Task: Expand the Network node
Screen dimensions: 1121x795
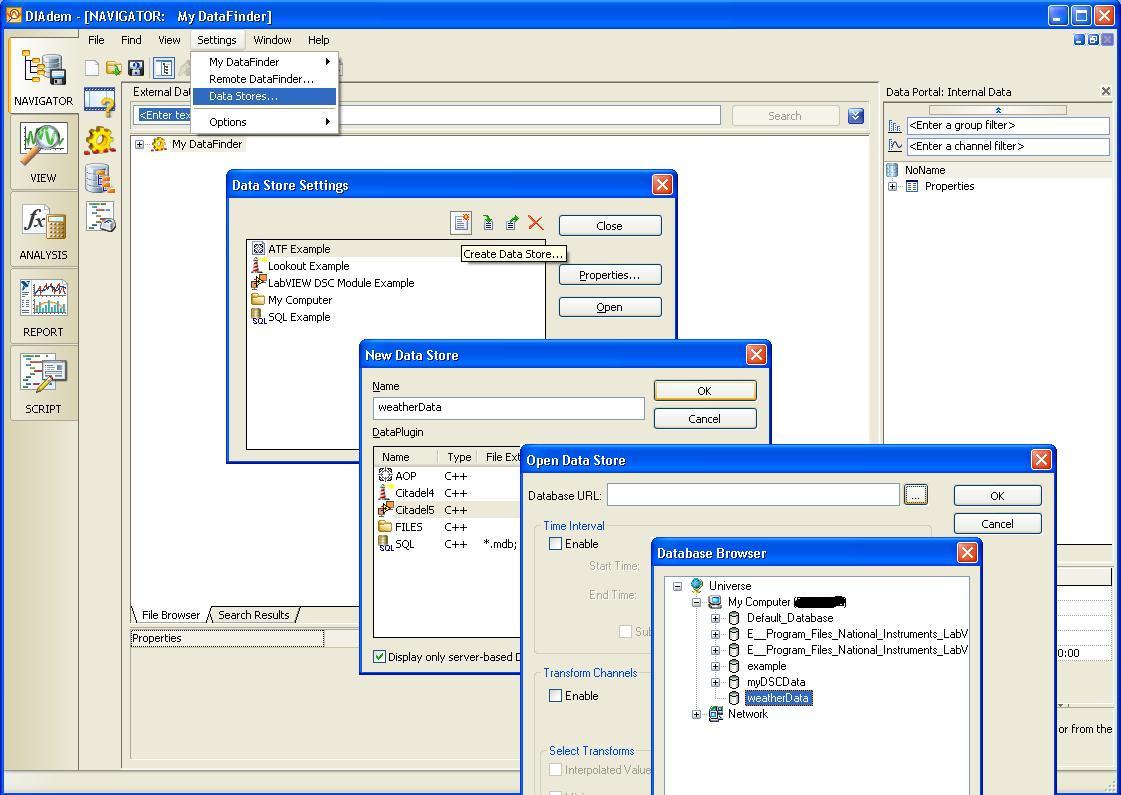Action: tap(696, 714)
